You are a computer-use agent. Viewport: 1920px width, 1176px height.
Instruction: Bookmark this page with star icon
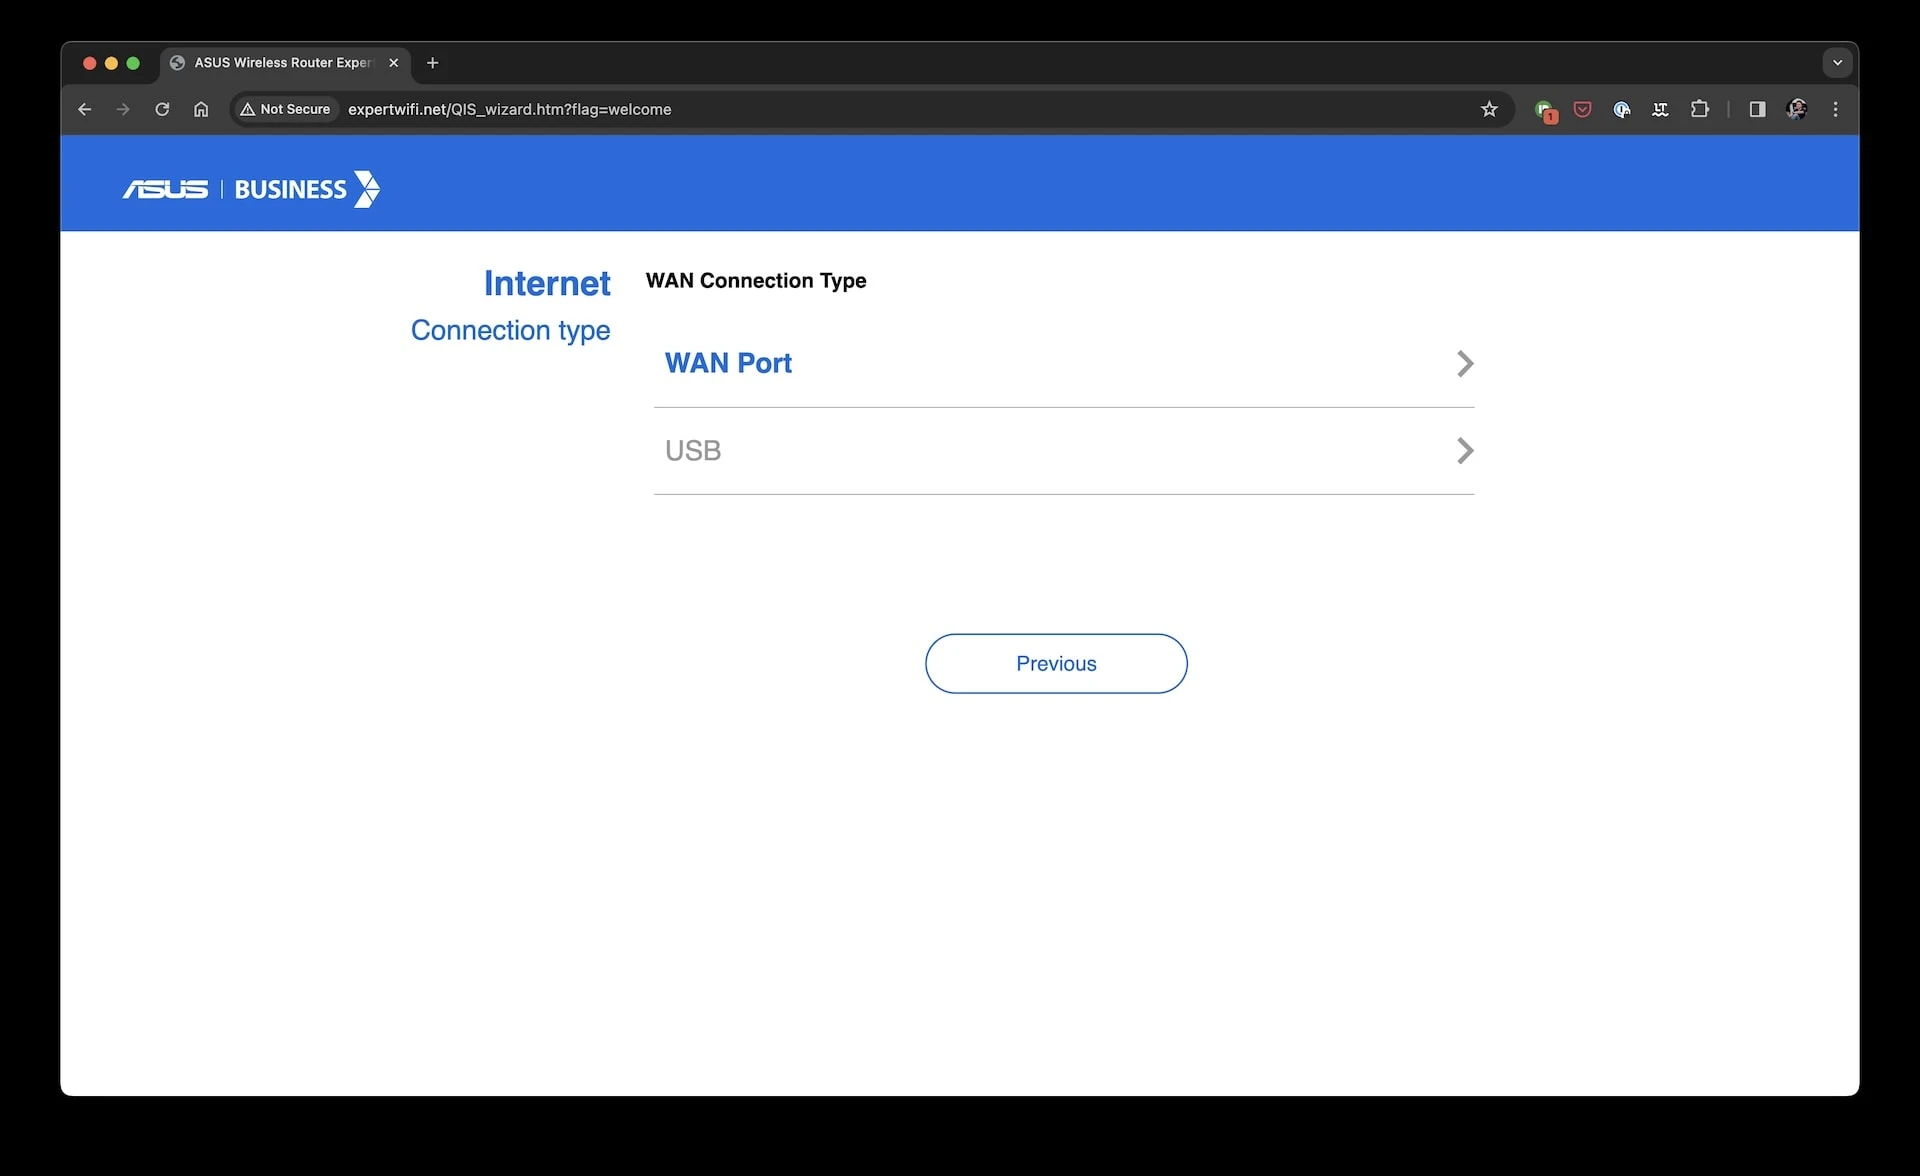pos(1489,109)
